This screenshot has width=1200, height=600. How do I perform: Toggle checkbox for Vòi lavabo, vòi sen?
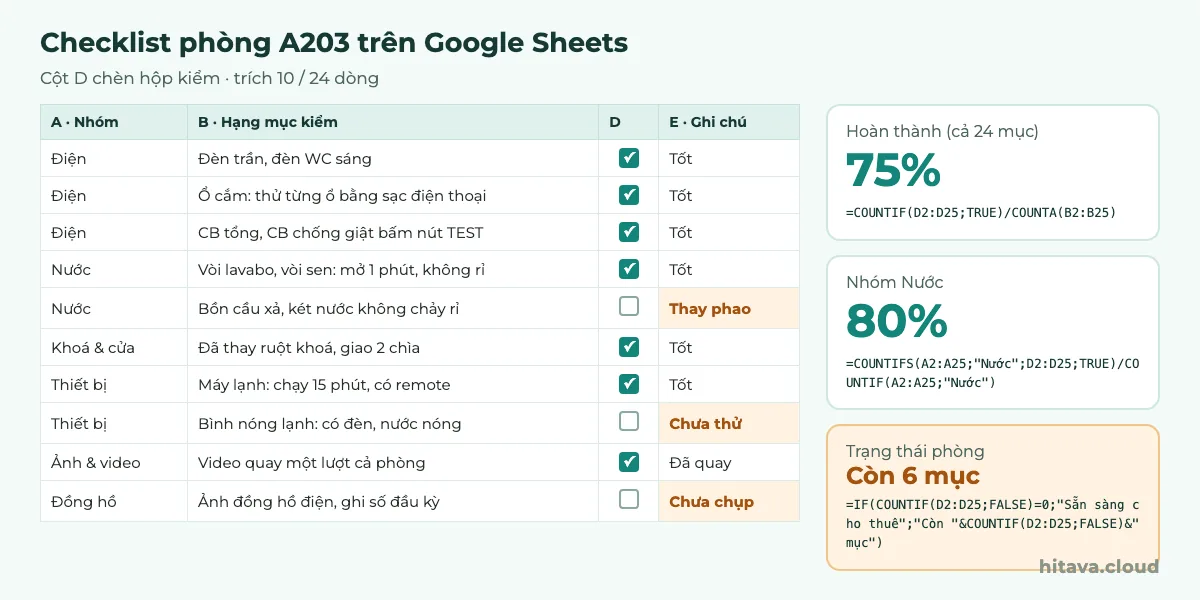629,269
